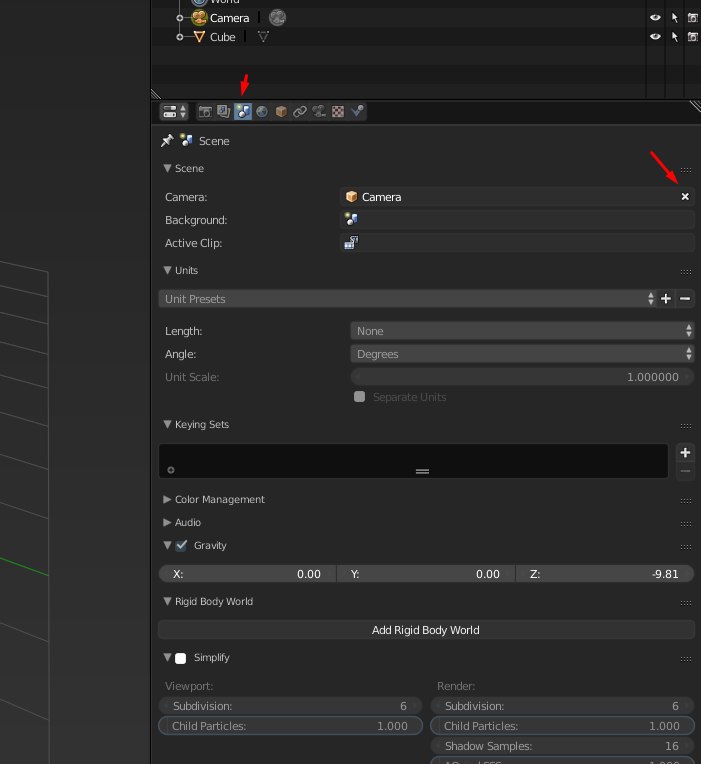
Task: Toggle Cube selectability arrow
Action: point(675,37)
